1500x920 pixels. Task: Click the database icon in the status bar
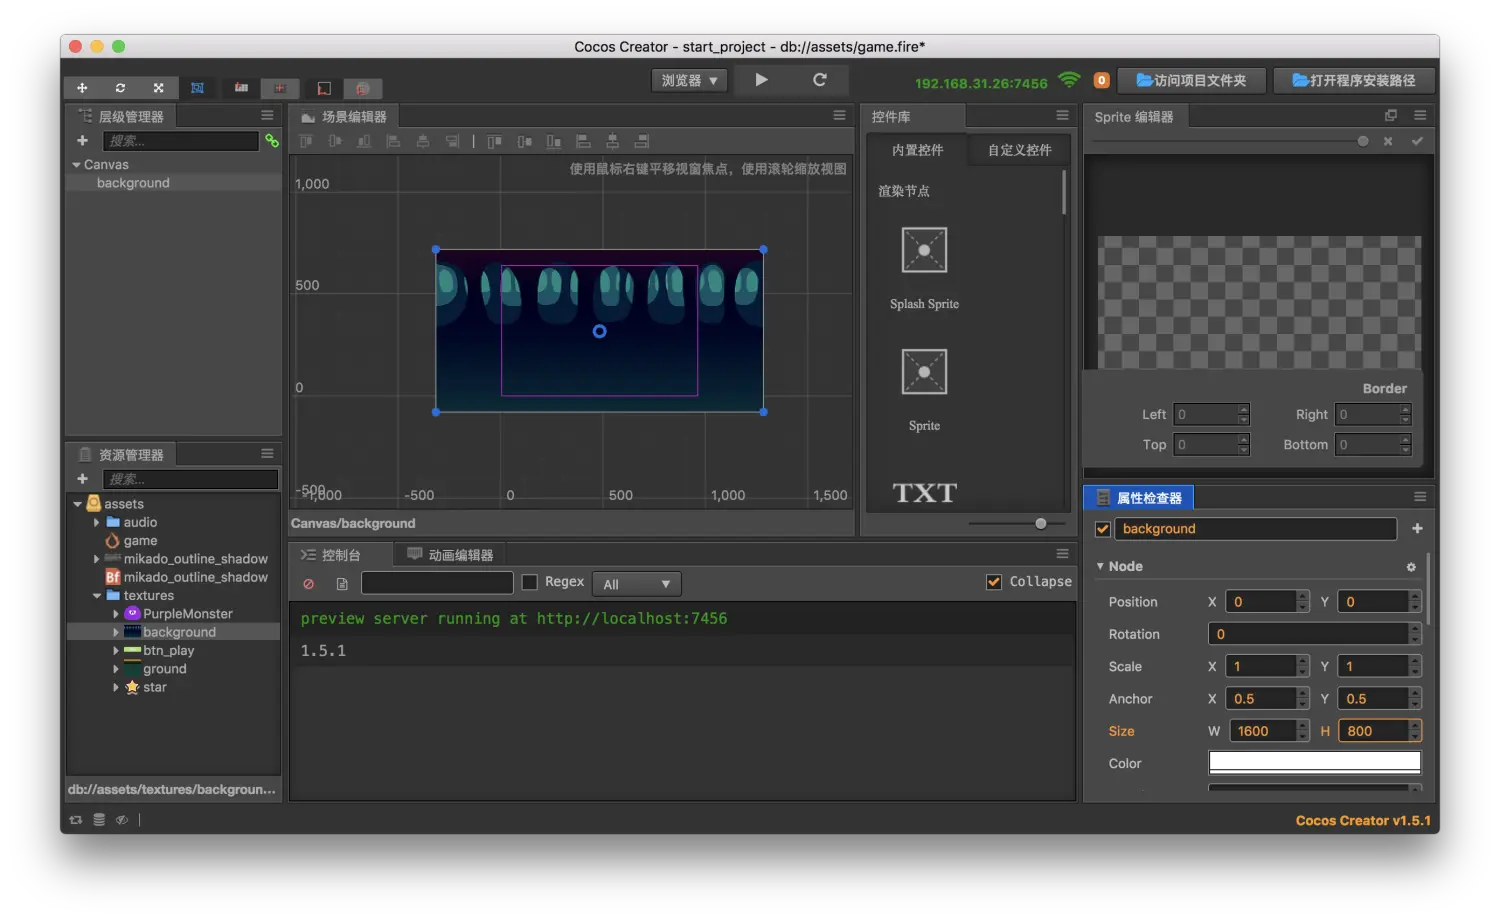point(99,820)
